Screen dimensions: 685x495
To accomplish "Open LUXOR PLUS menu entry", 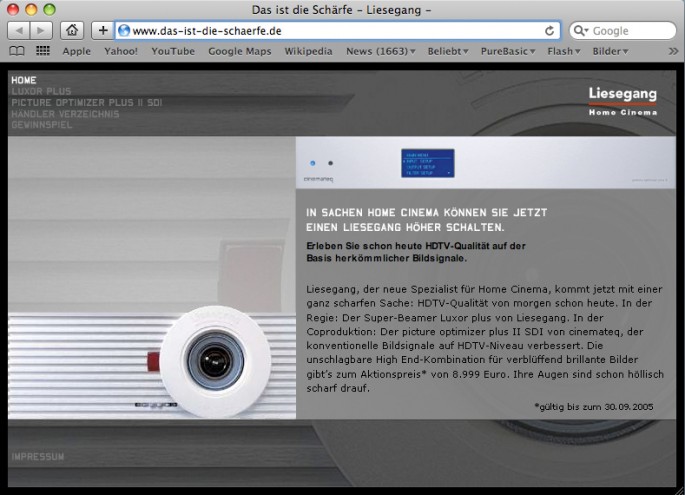I will [41, 91].
